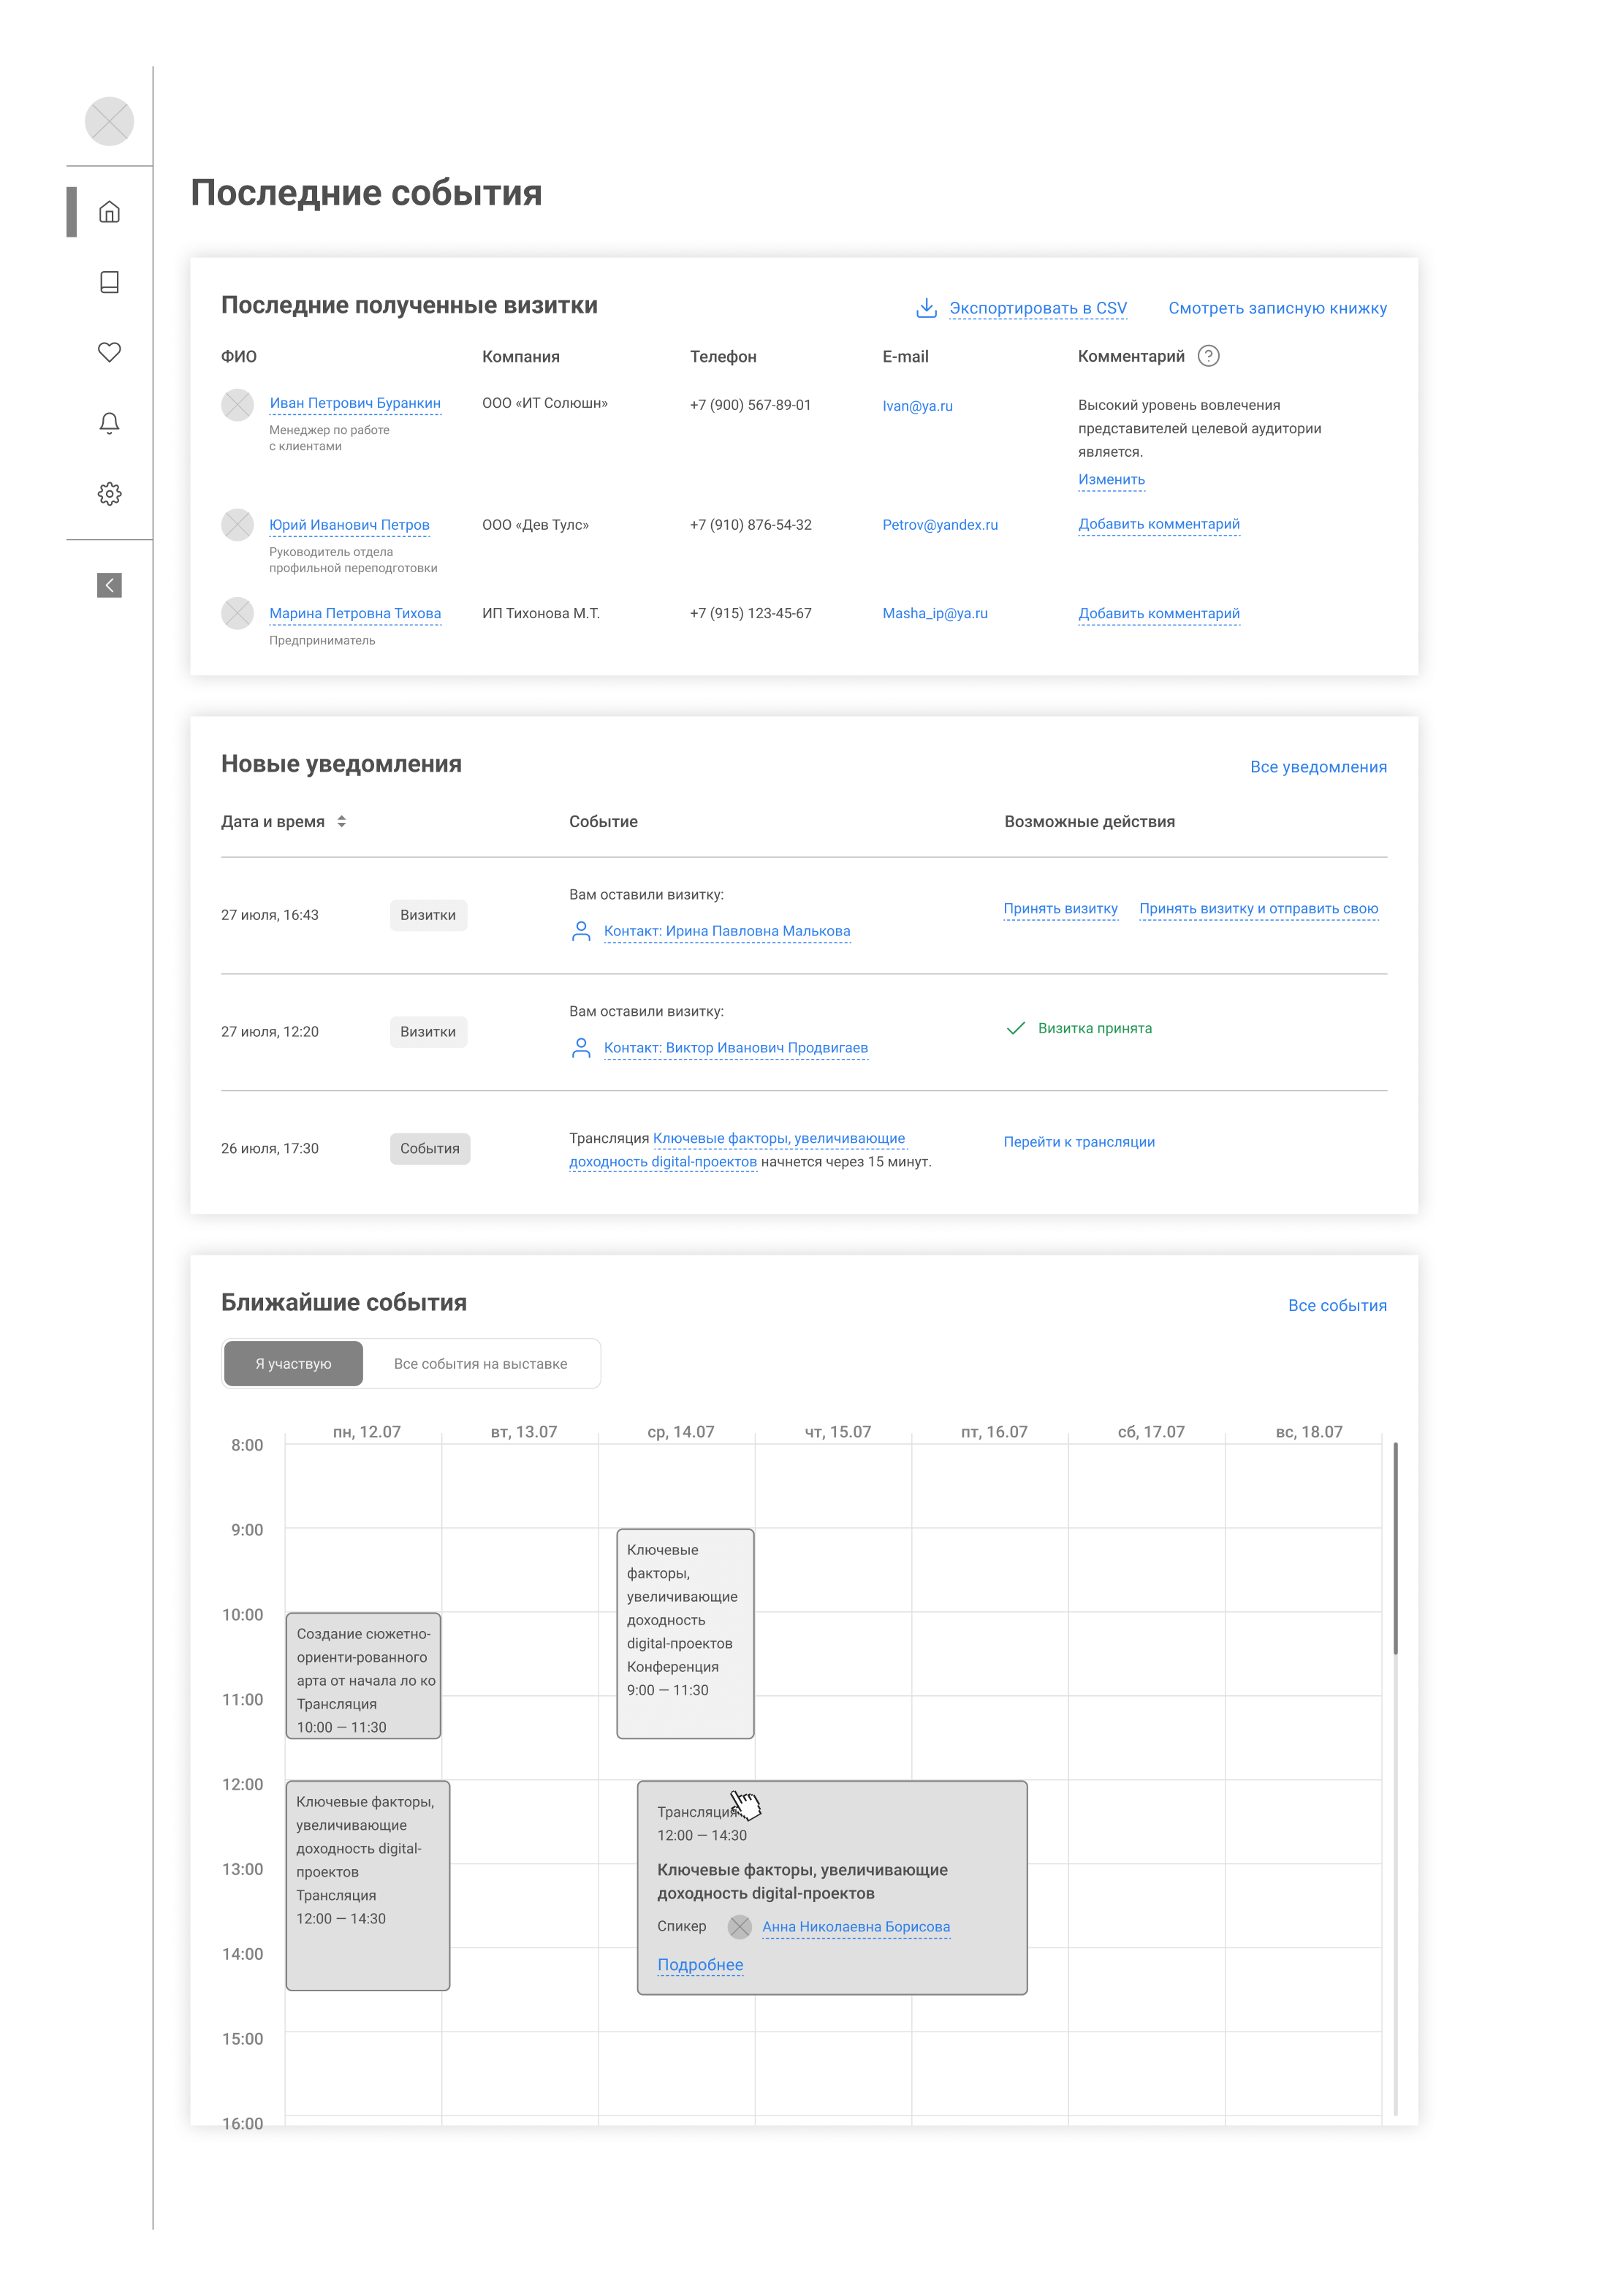
Task: Click the "Визитки" tag on 27 июля 16:43
Action: click(428, 915)
